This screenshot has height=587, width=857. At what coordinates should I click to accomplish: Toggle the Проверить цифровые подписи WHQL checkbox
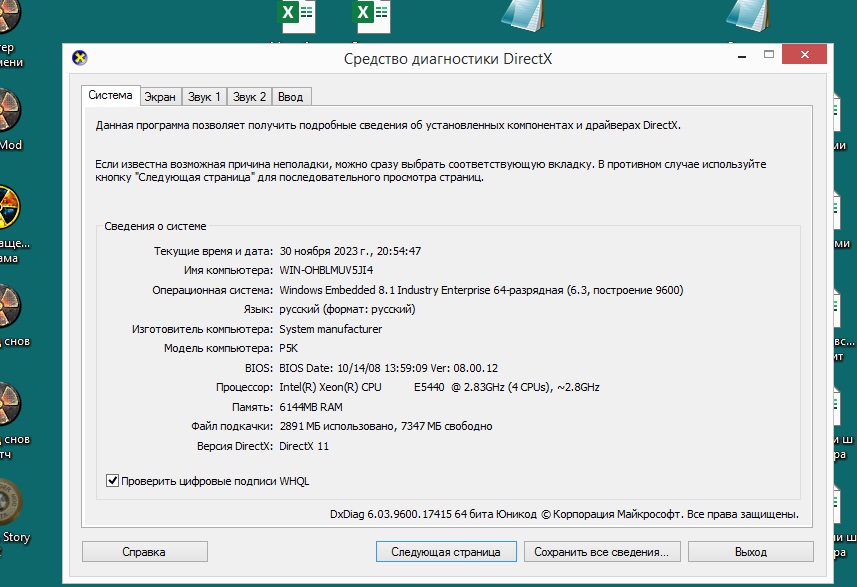[112, 480]
